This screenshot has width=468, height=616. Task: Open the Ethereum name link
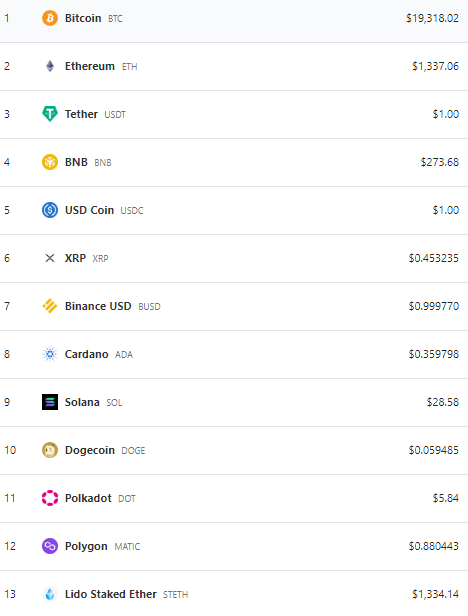(x=90, y=66)
